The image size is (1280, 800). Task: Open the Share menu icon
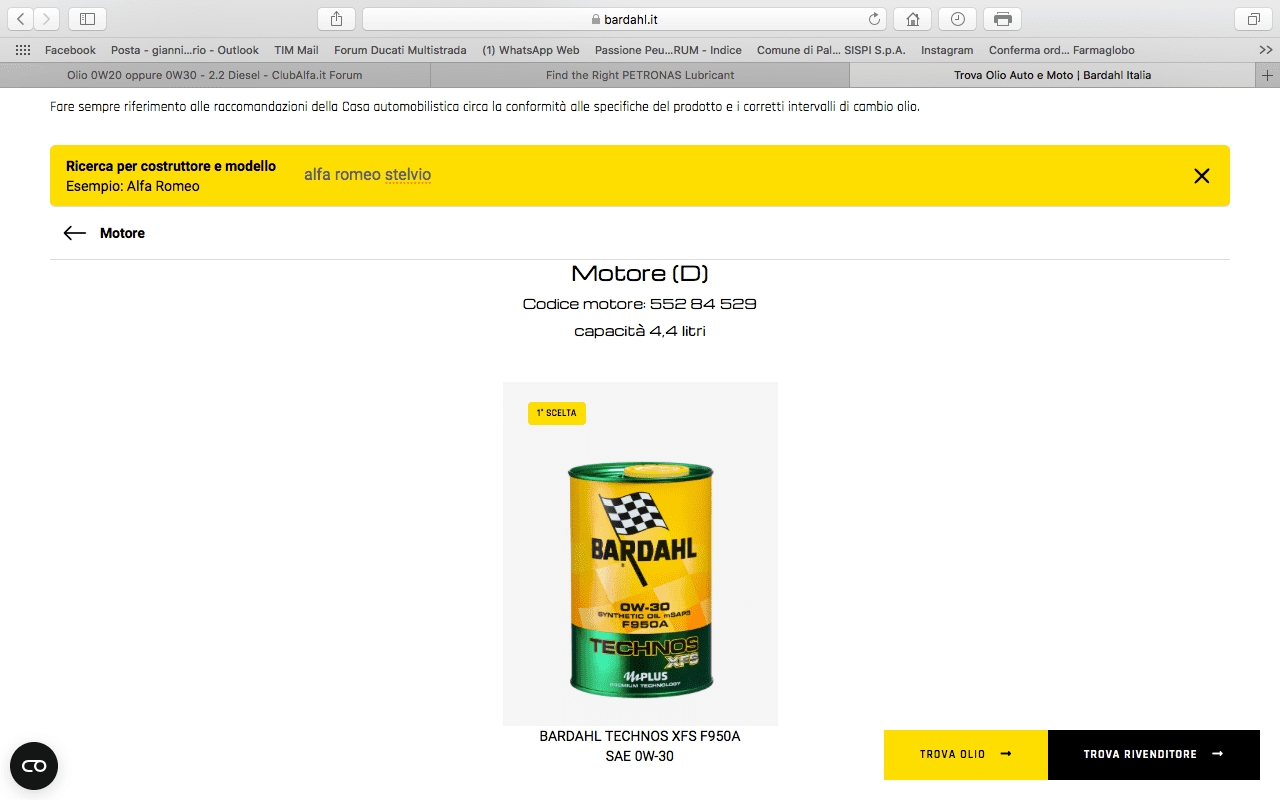tap(336, 19)
